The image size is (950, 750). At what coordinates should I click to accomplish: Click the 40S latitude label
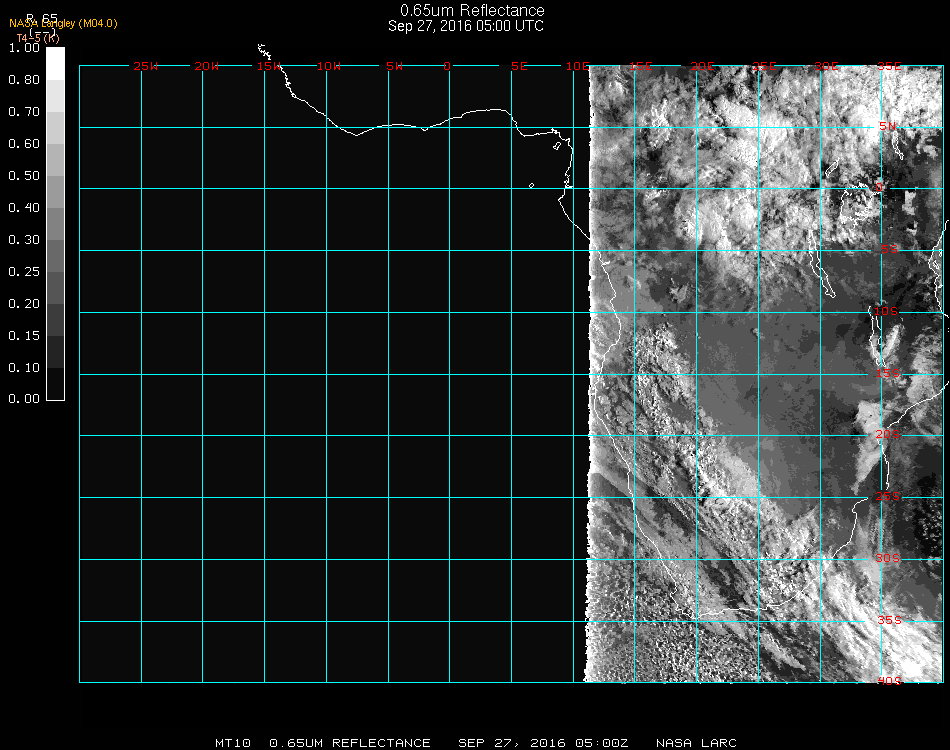[x=889, y=681]
